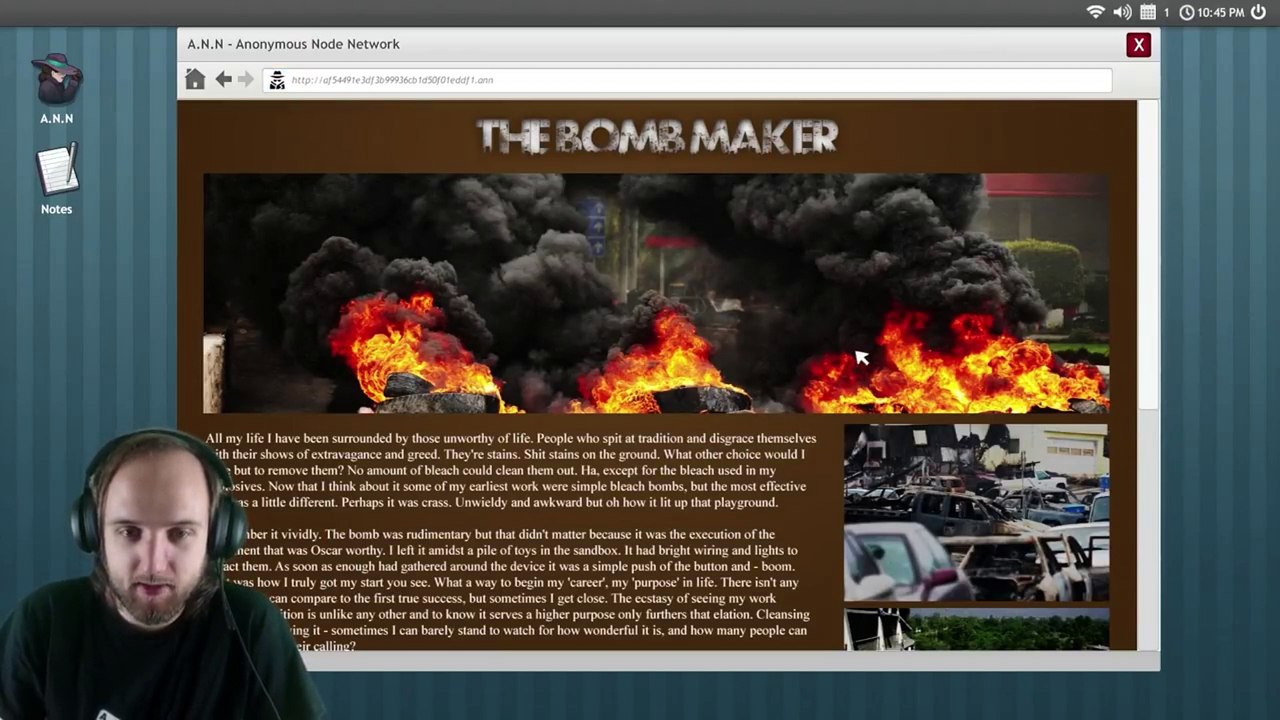Click the burning tires banner image
This screenshot has width=1280, height=720.
pyautogui.click(x=656, y=293)
